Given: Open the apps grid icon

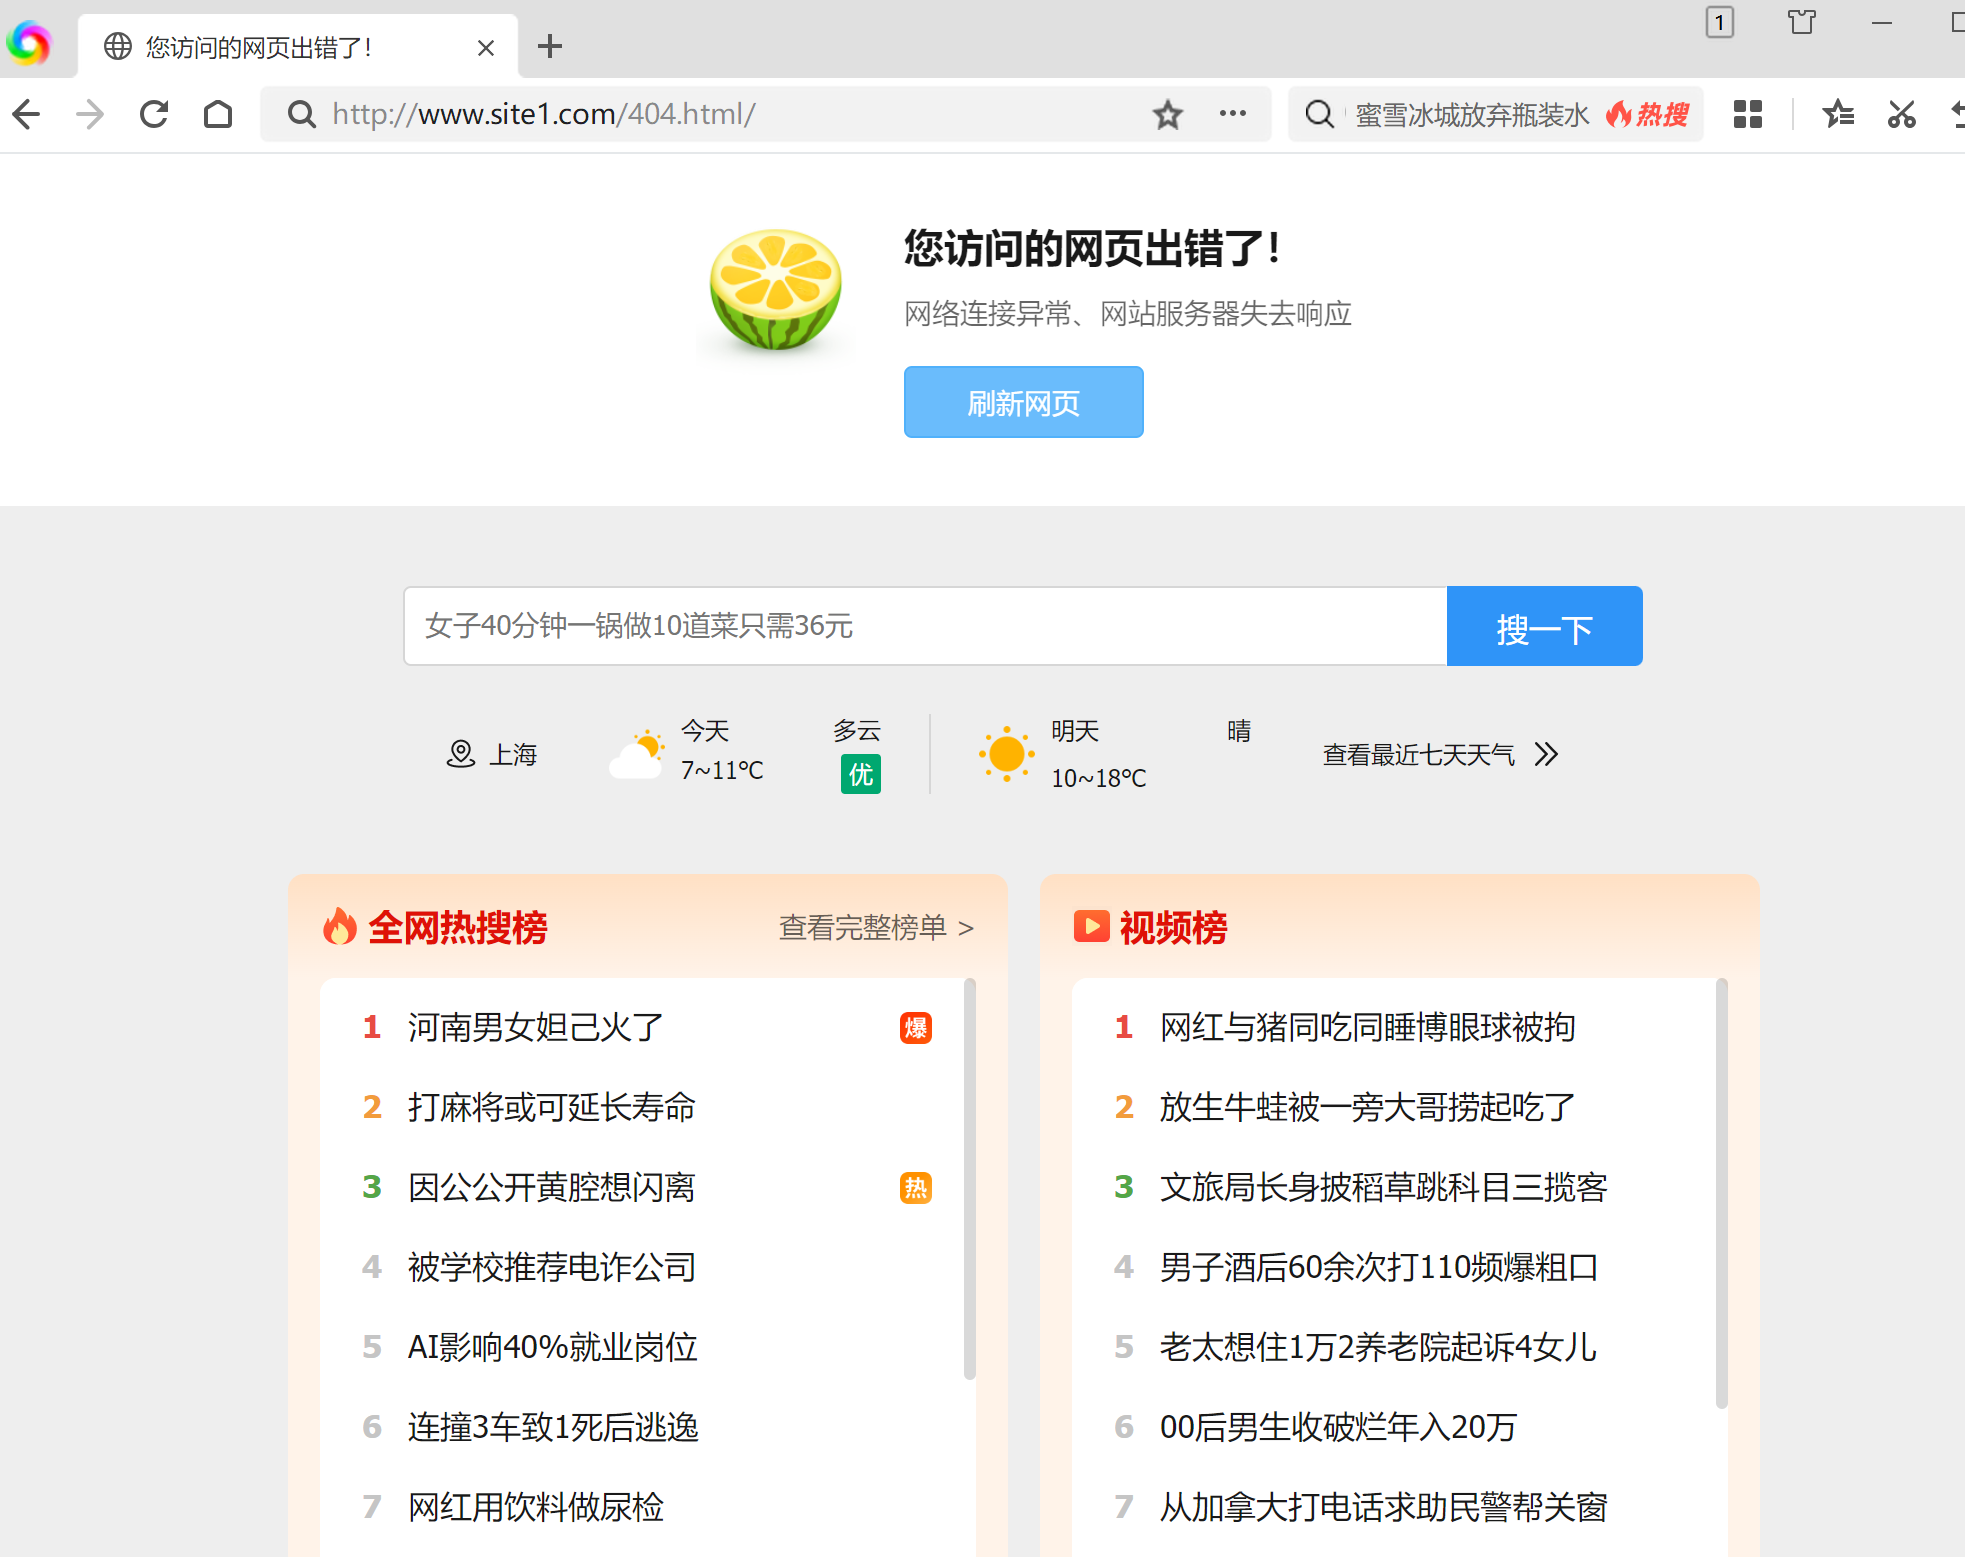Looking at the screenshot, I should [x=1747, y=114].
